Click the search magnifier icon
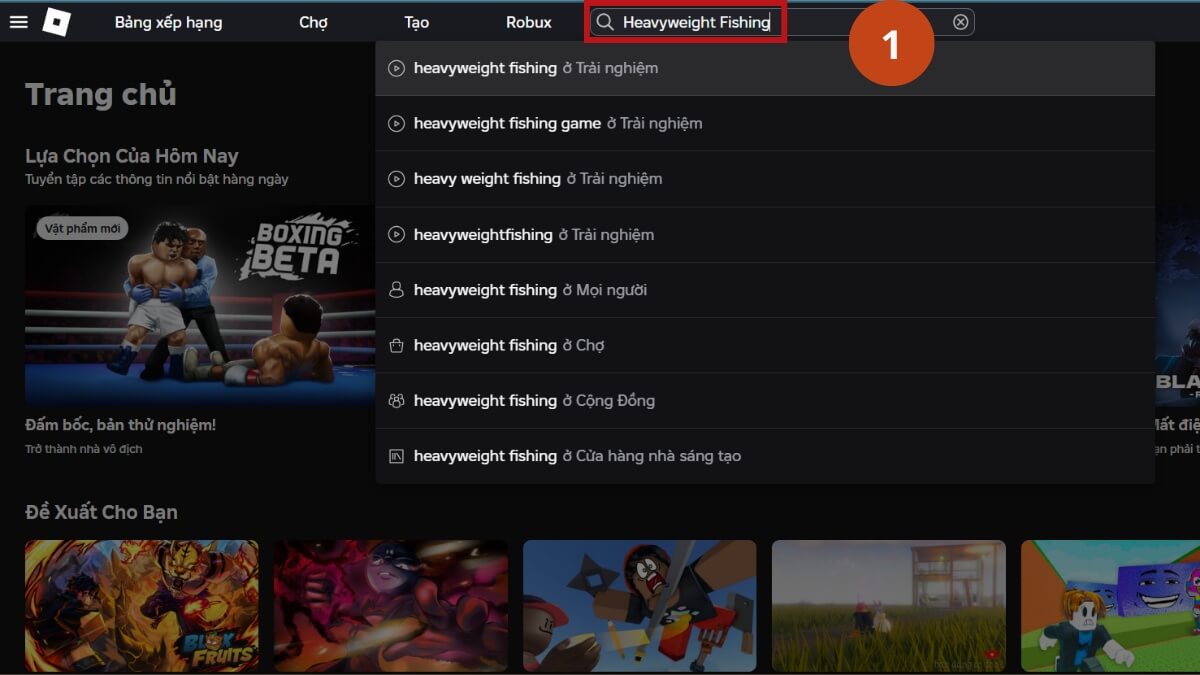 tap(605, 22)
